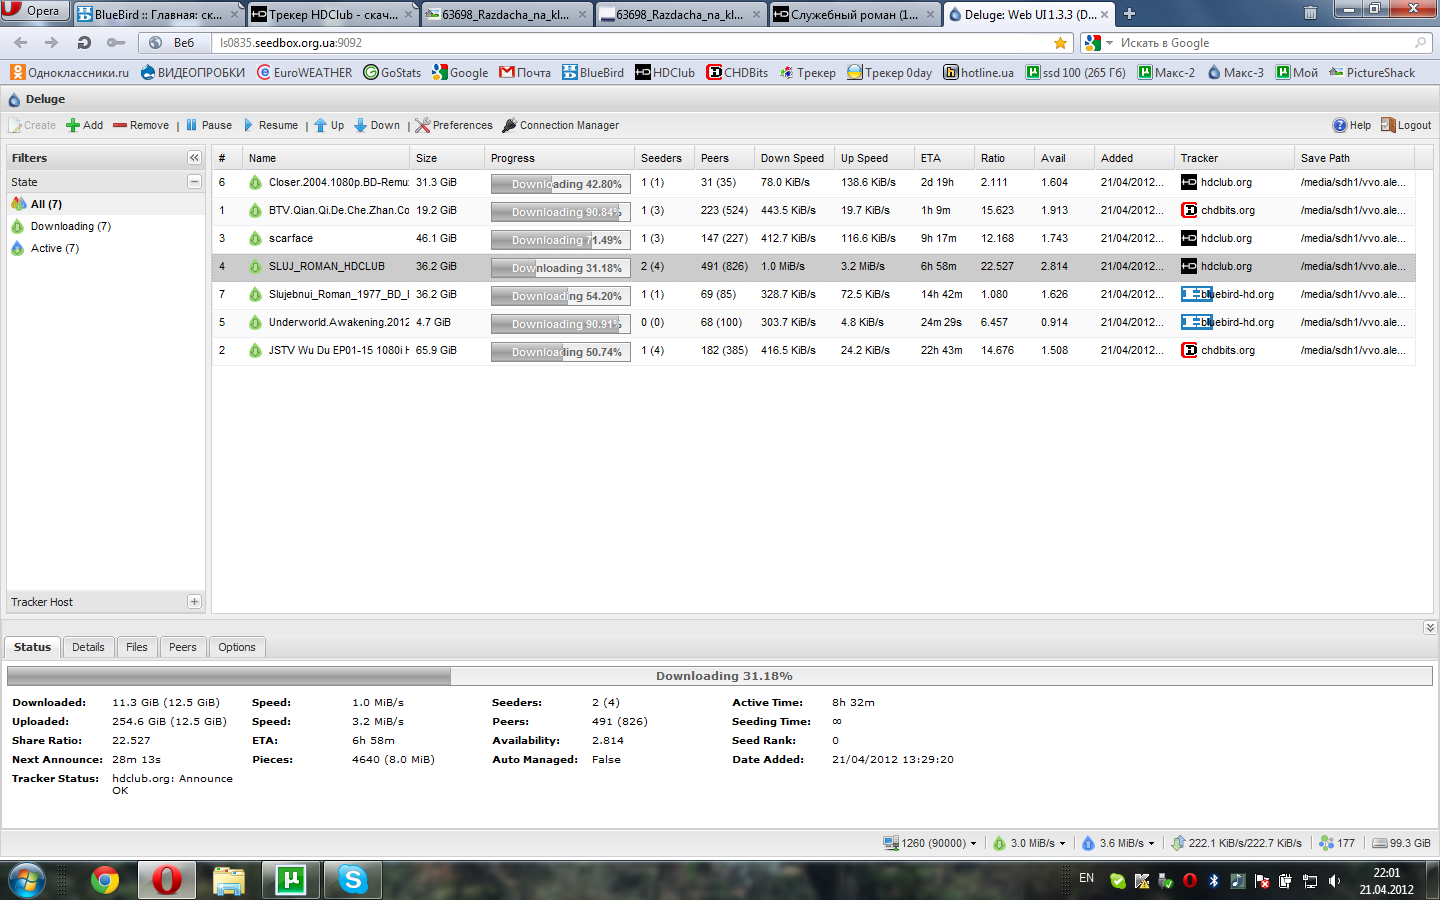Image resolution: width=1440 pixels, height=900 pixels.
Task: Click progress bar Downloading 54.20%
Action: [x=560, y=296]
